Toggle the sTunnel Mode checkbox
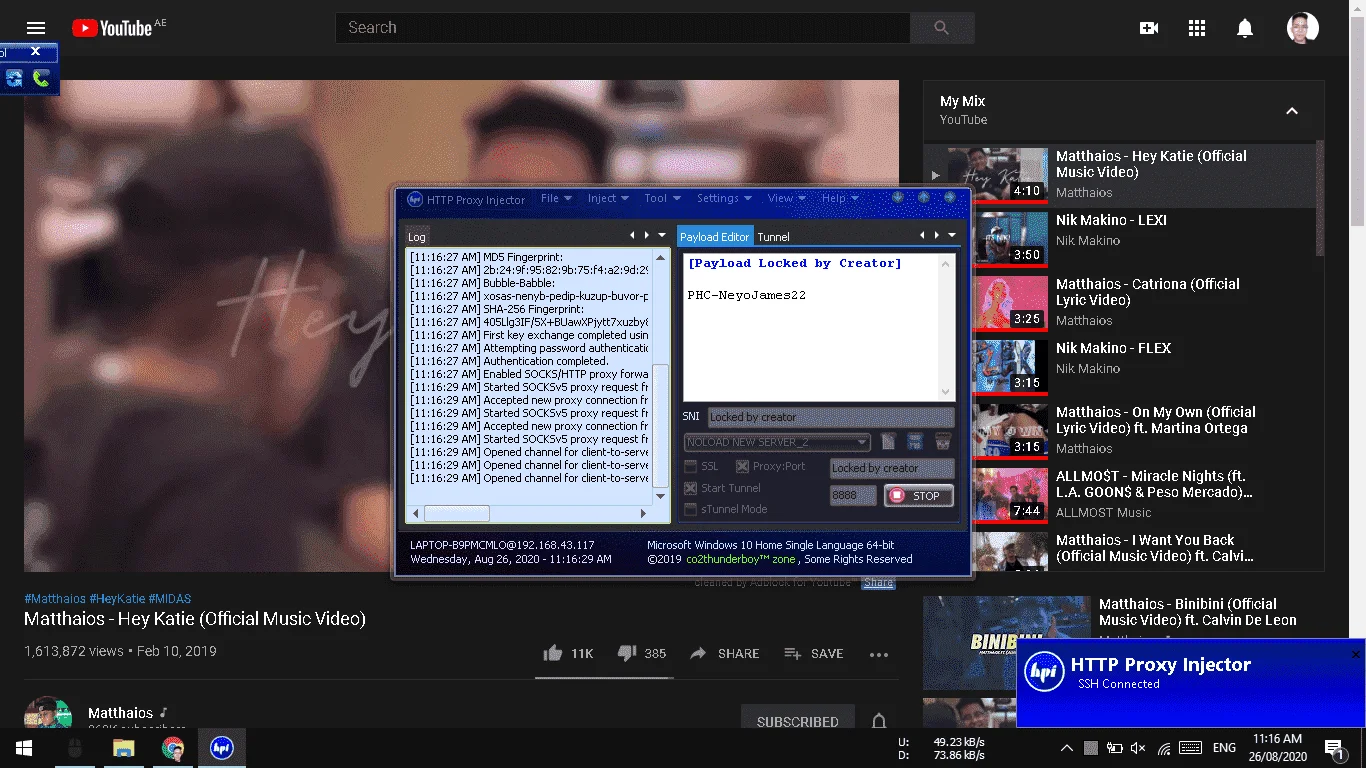Viewport: 1366px width, 768px height. pyautogui.click(x=690, y=509)
